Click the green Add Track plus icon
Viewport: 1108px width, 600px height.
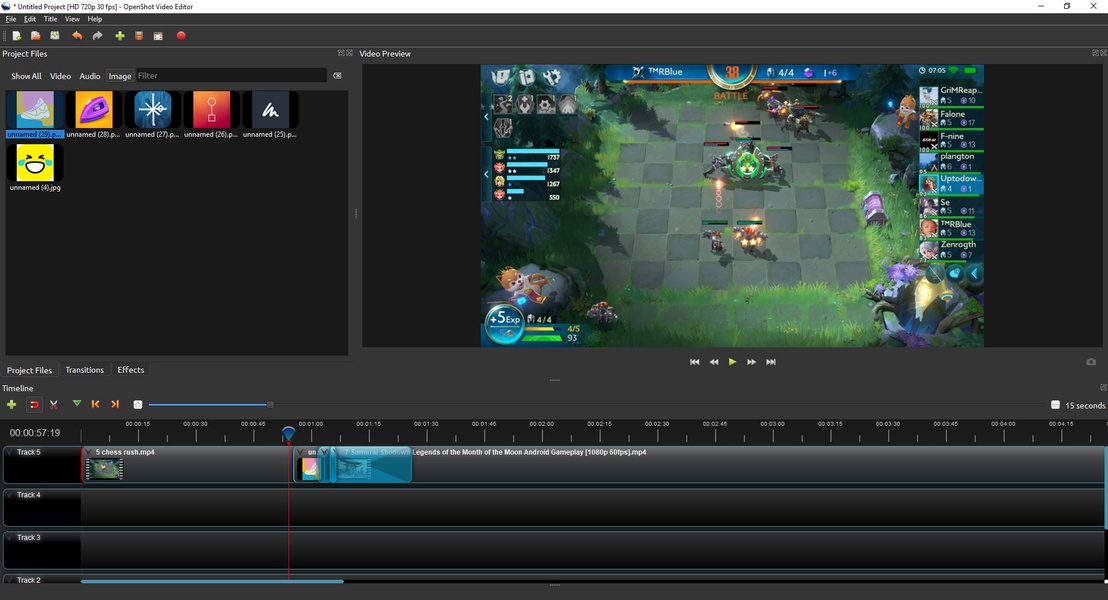(x=12, y=405)
